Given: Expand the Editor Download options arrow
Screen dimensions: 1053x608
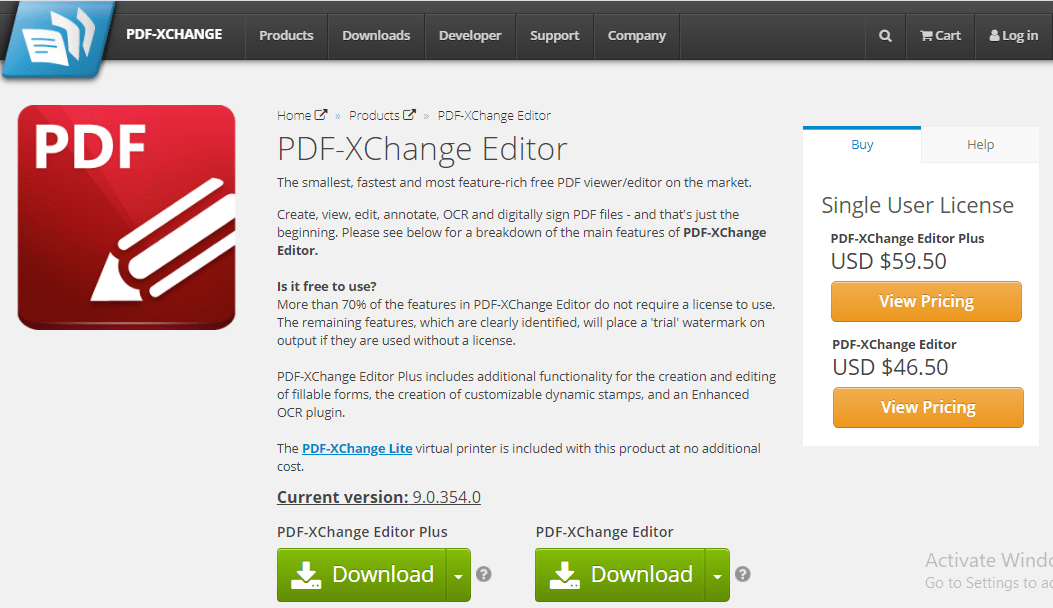Looking at the screenshot, I should click(717, 575).
